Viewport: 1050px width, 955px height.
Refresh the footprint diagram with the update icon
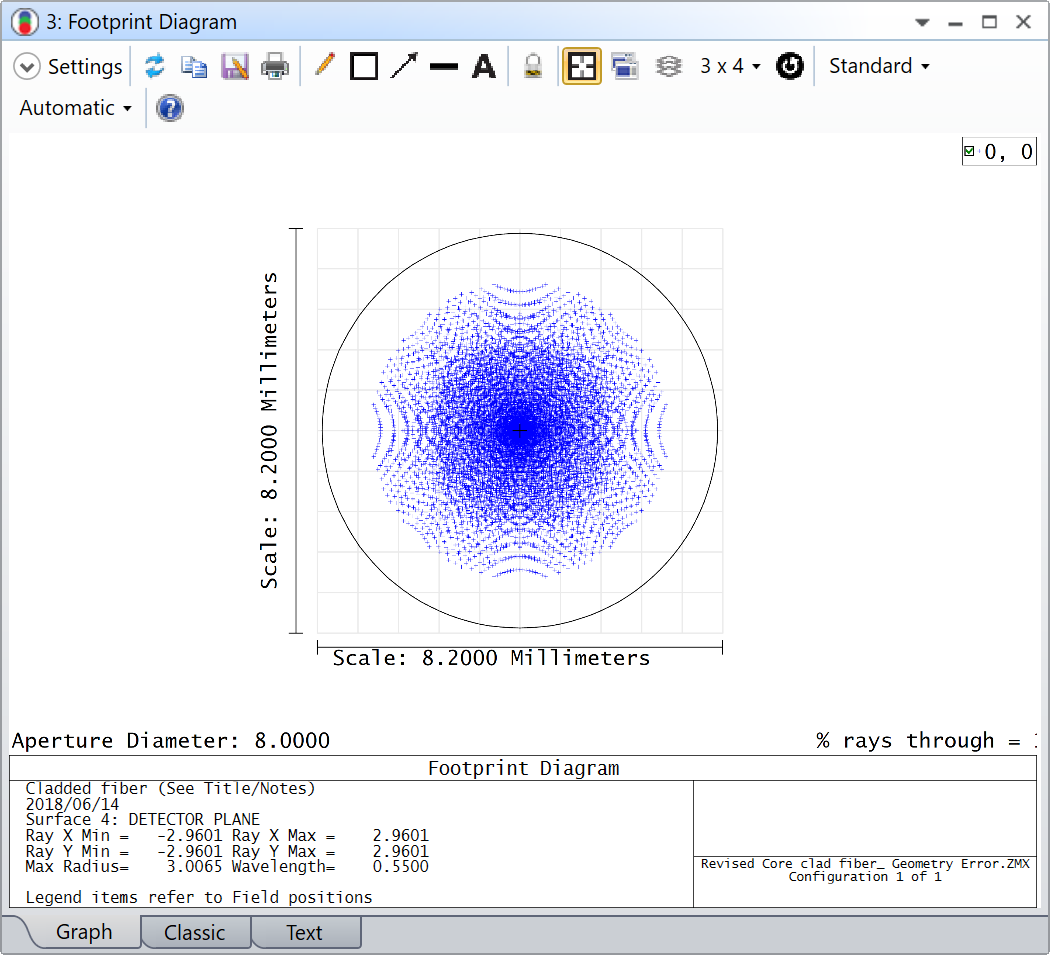point(155,66)
